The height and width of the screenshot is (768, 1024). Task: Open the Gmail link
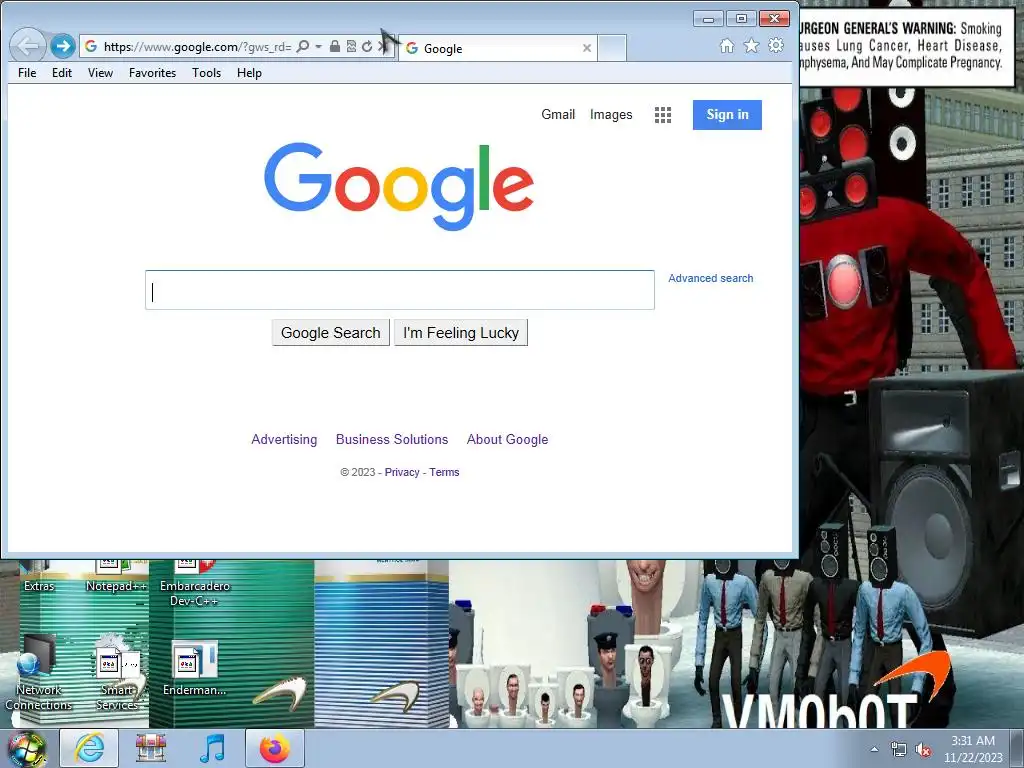click(558, 114)
